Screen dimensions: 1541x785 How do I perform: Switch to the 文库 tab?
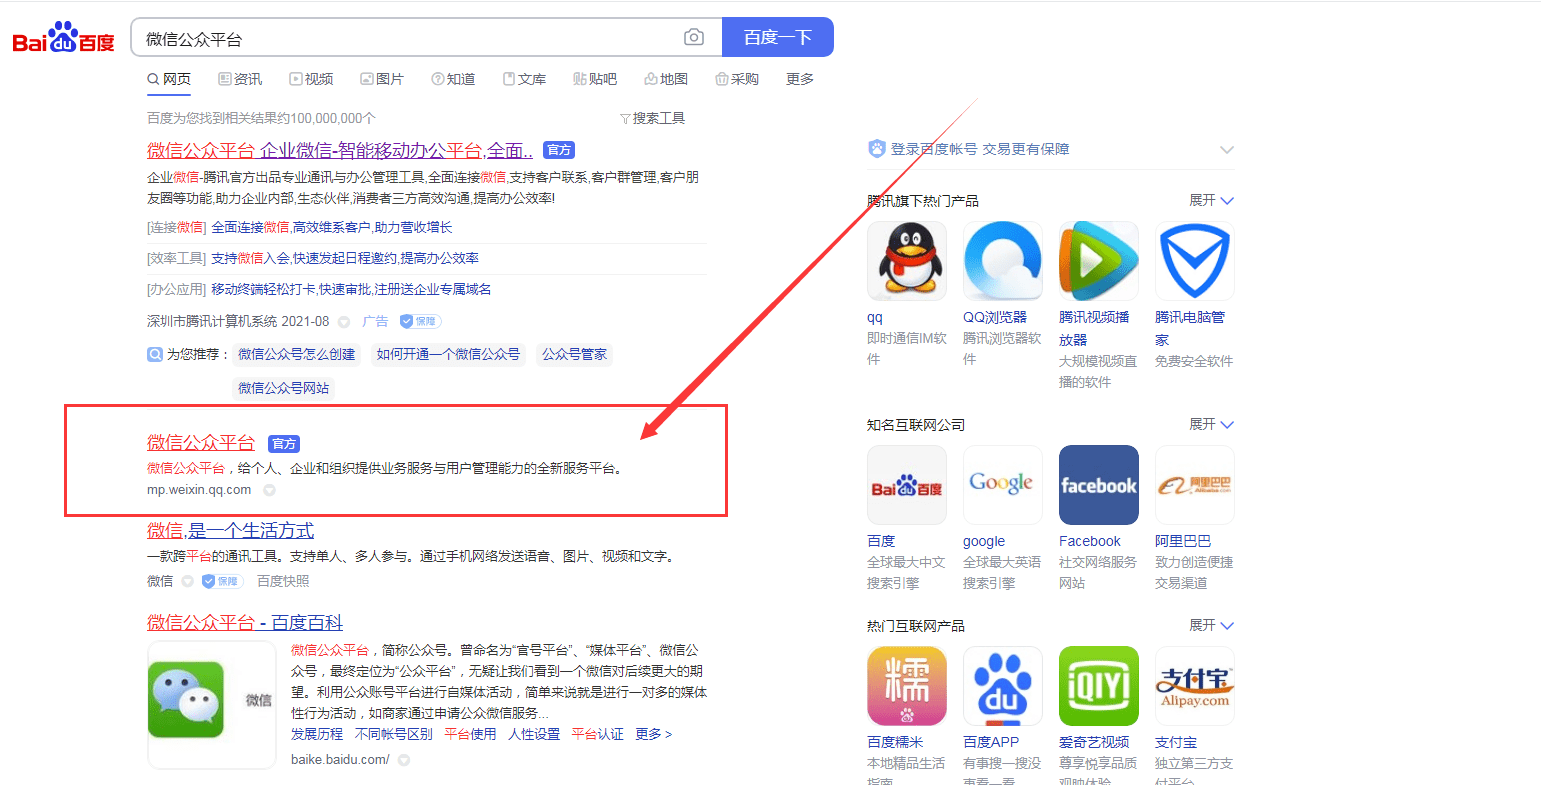click(x=524, y=79)
